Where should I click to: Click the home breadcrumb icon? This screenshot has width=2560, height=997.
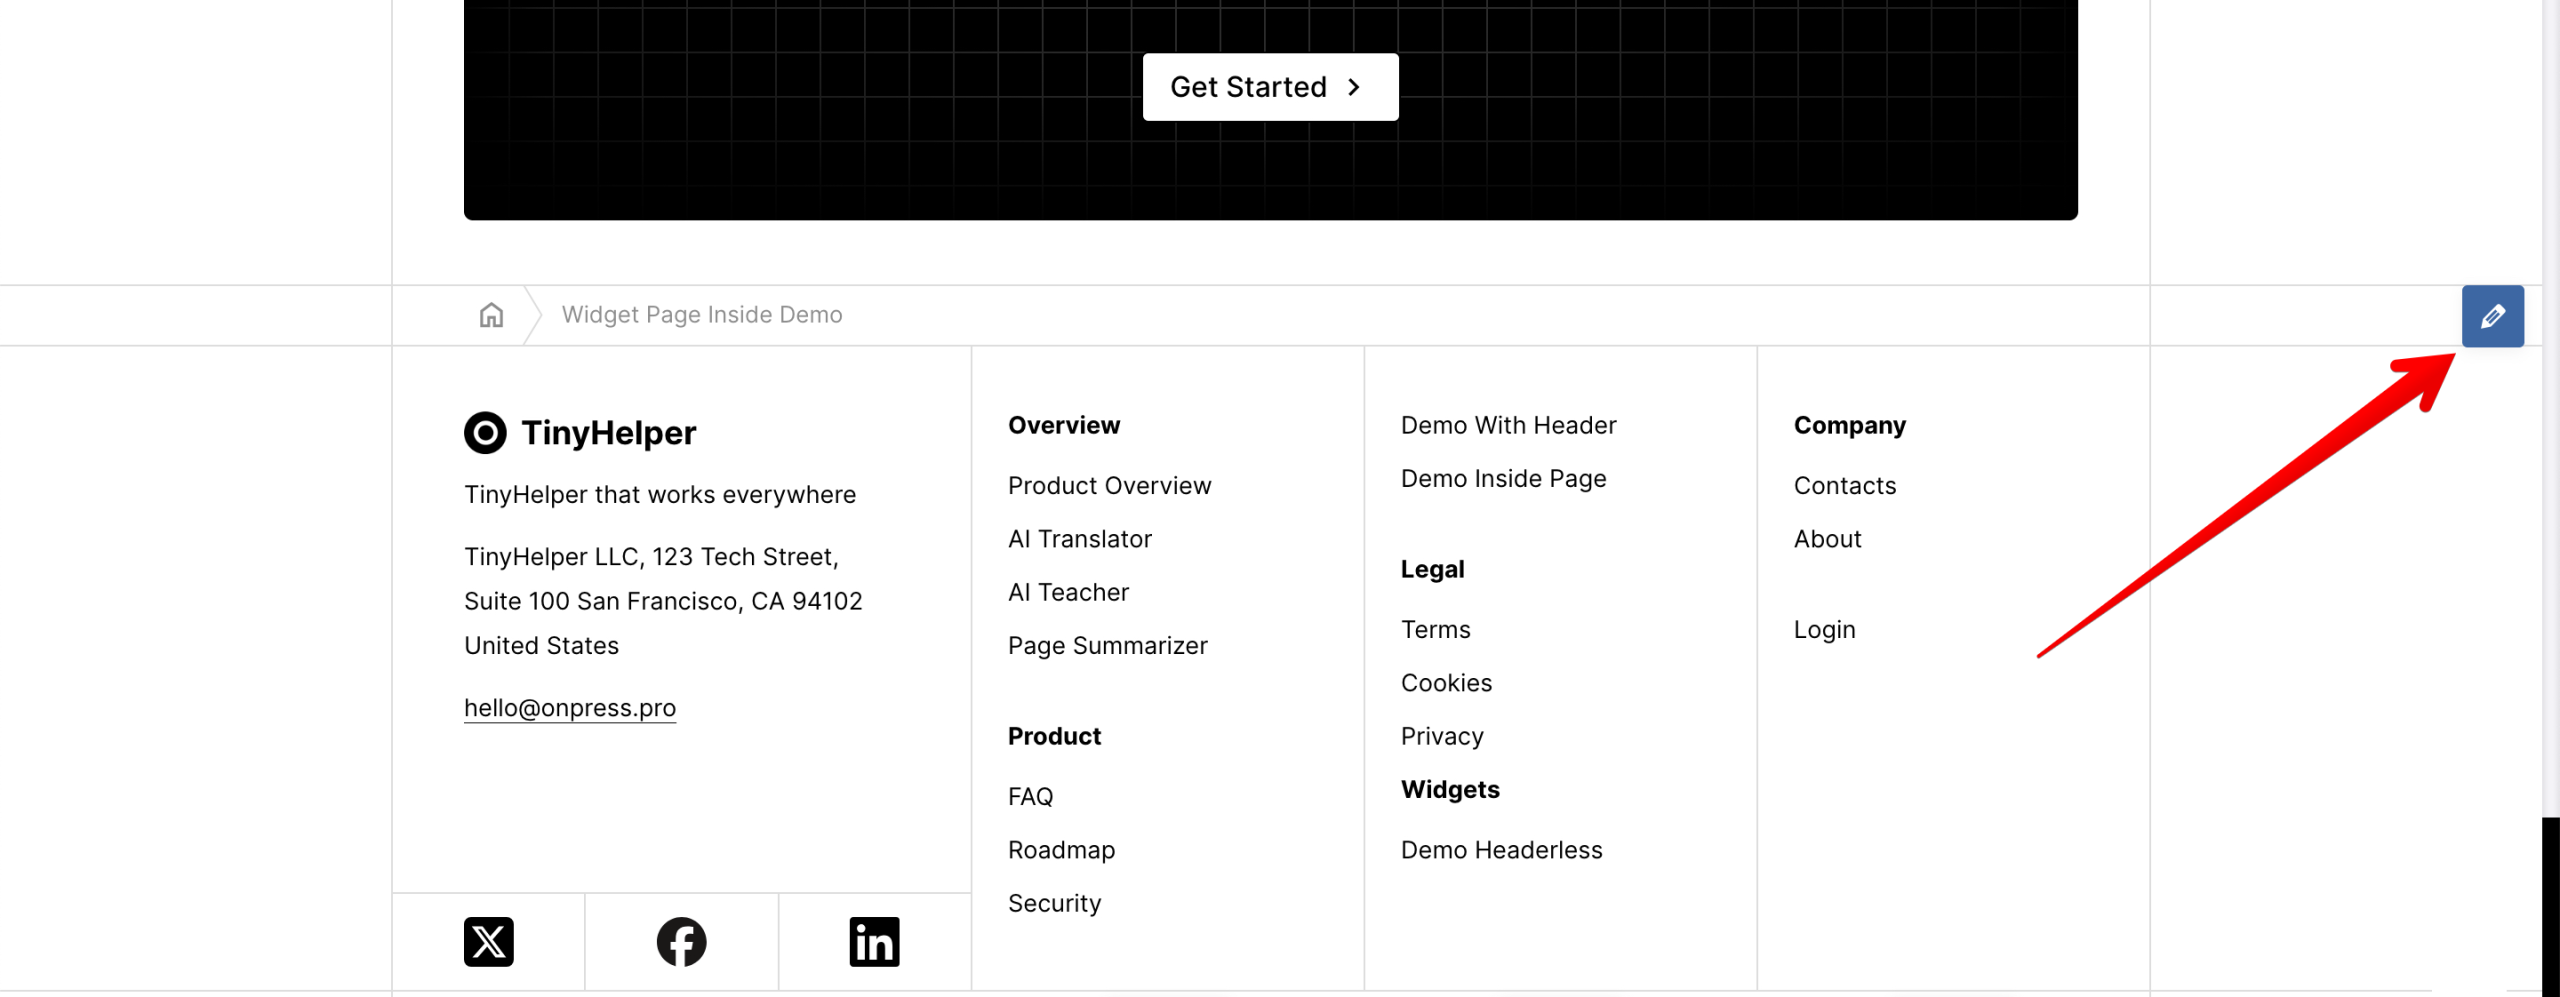coord(491,316)
